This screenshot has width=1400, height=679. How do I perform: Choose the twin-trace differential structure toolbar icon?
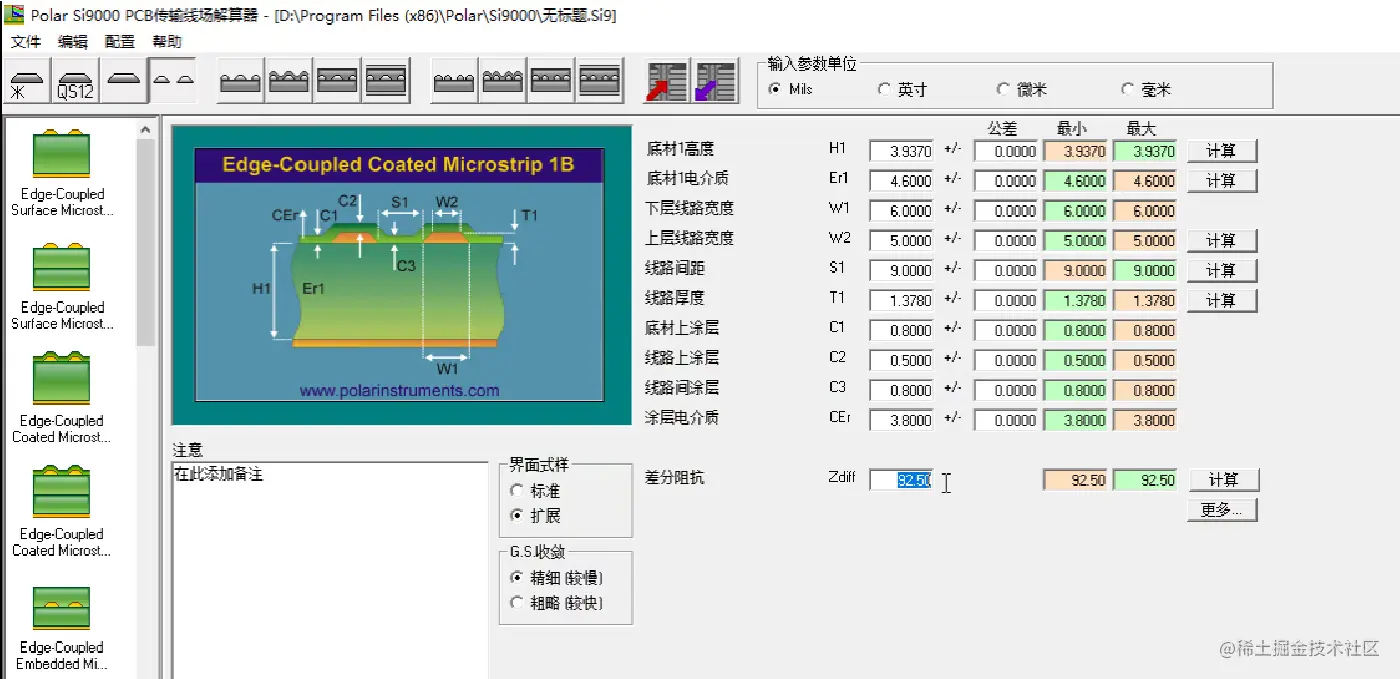tap(172, 82)
